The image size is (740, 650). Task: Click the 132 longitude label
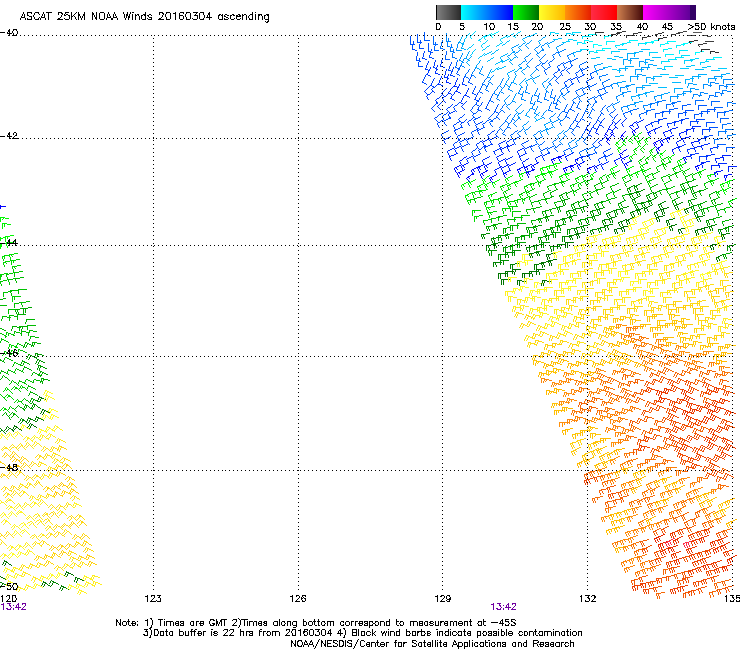(588, 599)
